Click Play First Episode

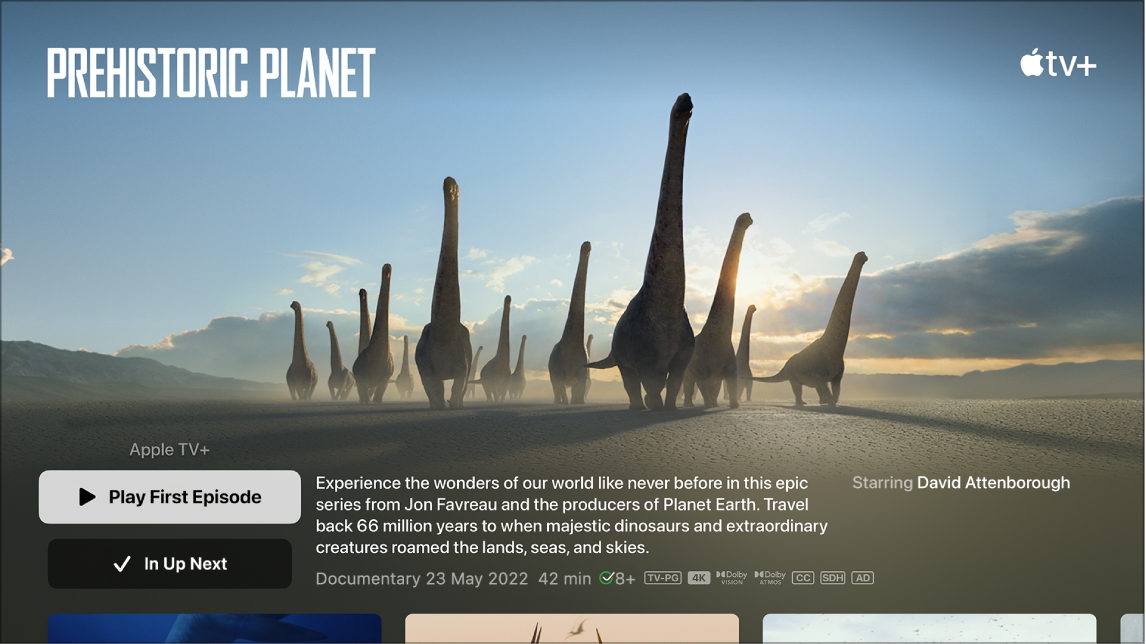(169, 497)
